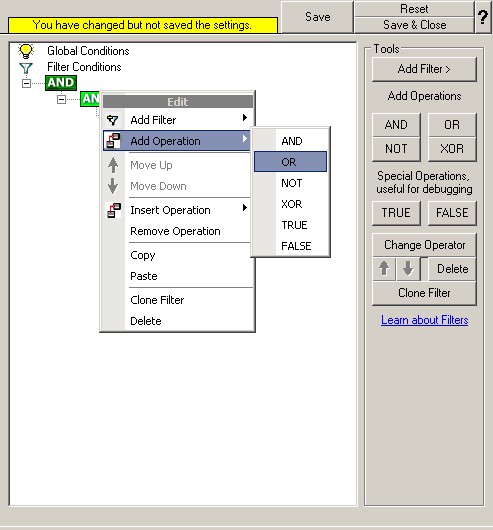The image size is (493, 530).
Task: Open help with the question mark button
Action: coord(483,17)
